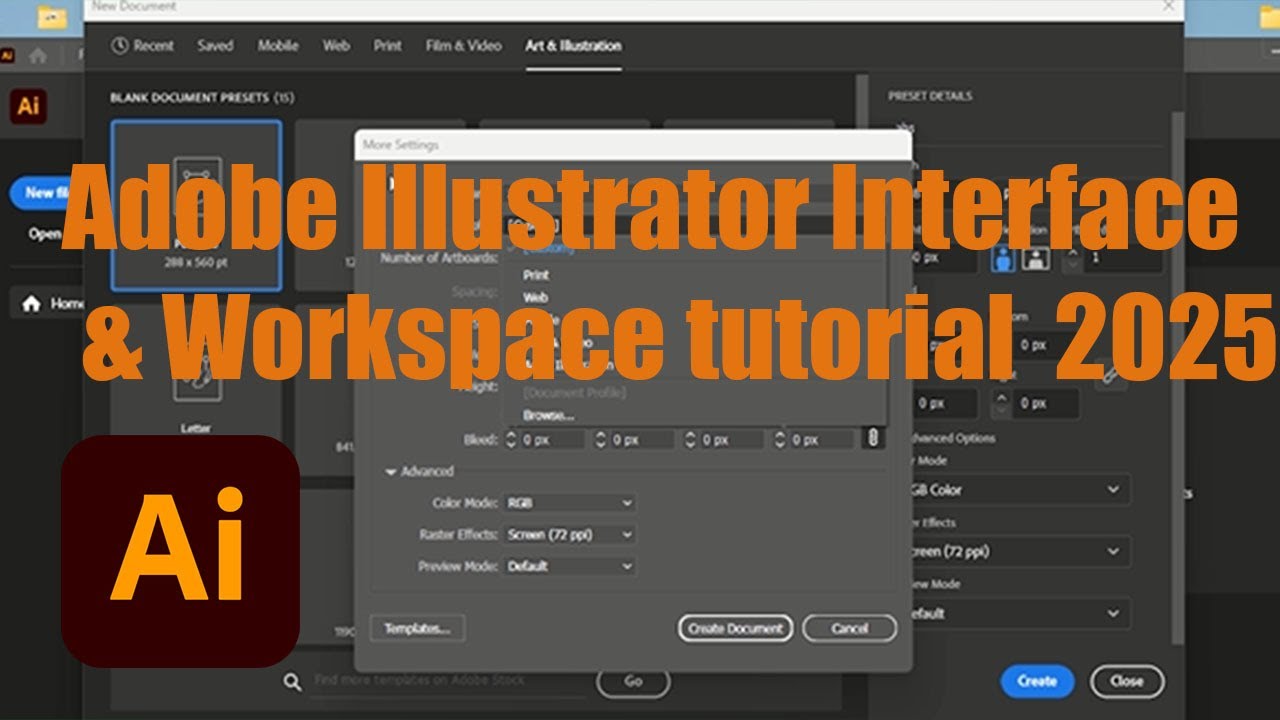Open the Web tab in New Document
Screen dimensions: 1280x720
(336, 45)
